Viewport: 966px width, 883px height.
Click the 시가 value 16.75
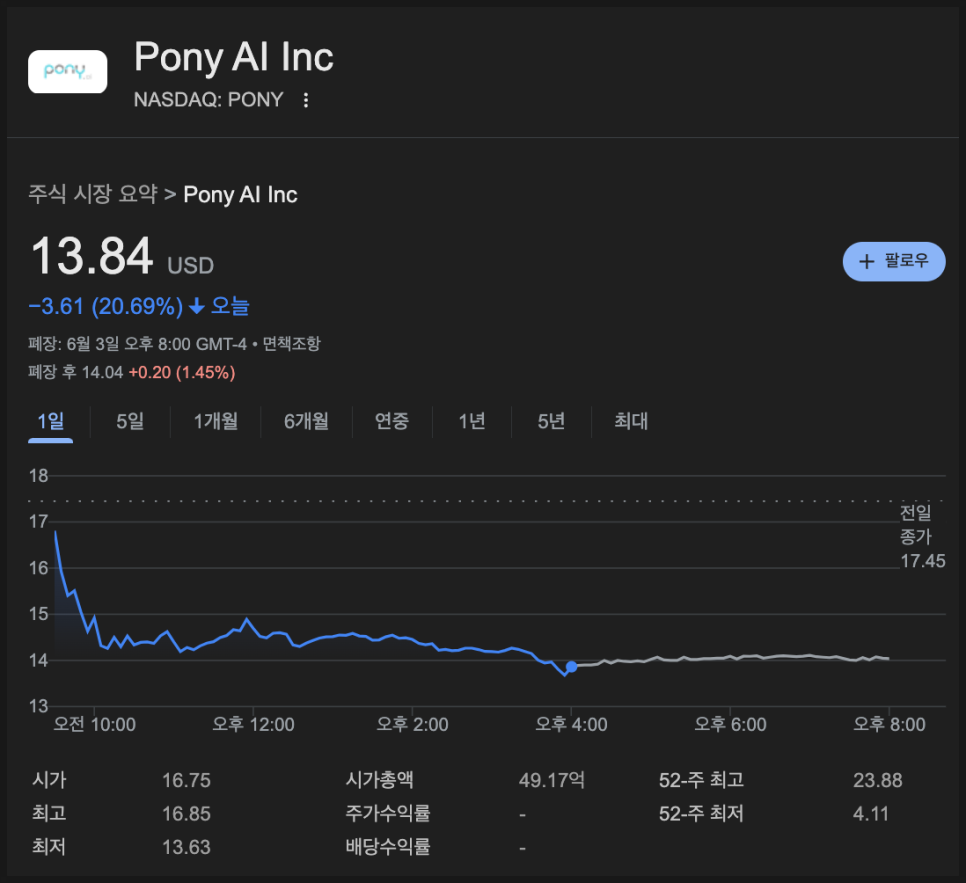pyautogui.click(x=186, y=781)
